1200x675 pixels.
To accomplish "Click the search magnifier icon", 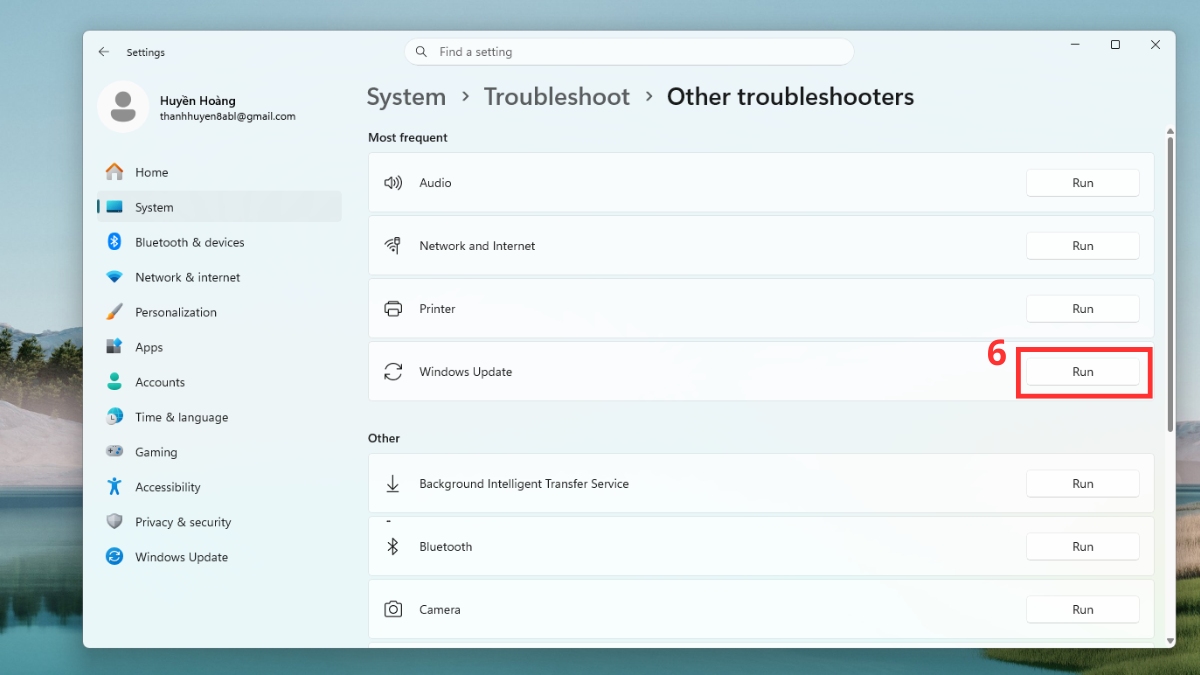I will [x=421, y=52].
